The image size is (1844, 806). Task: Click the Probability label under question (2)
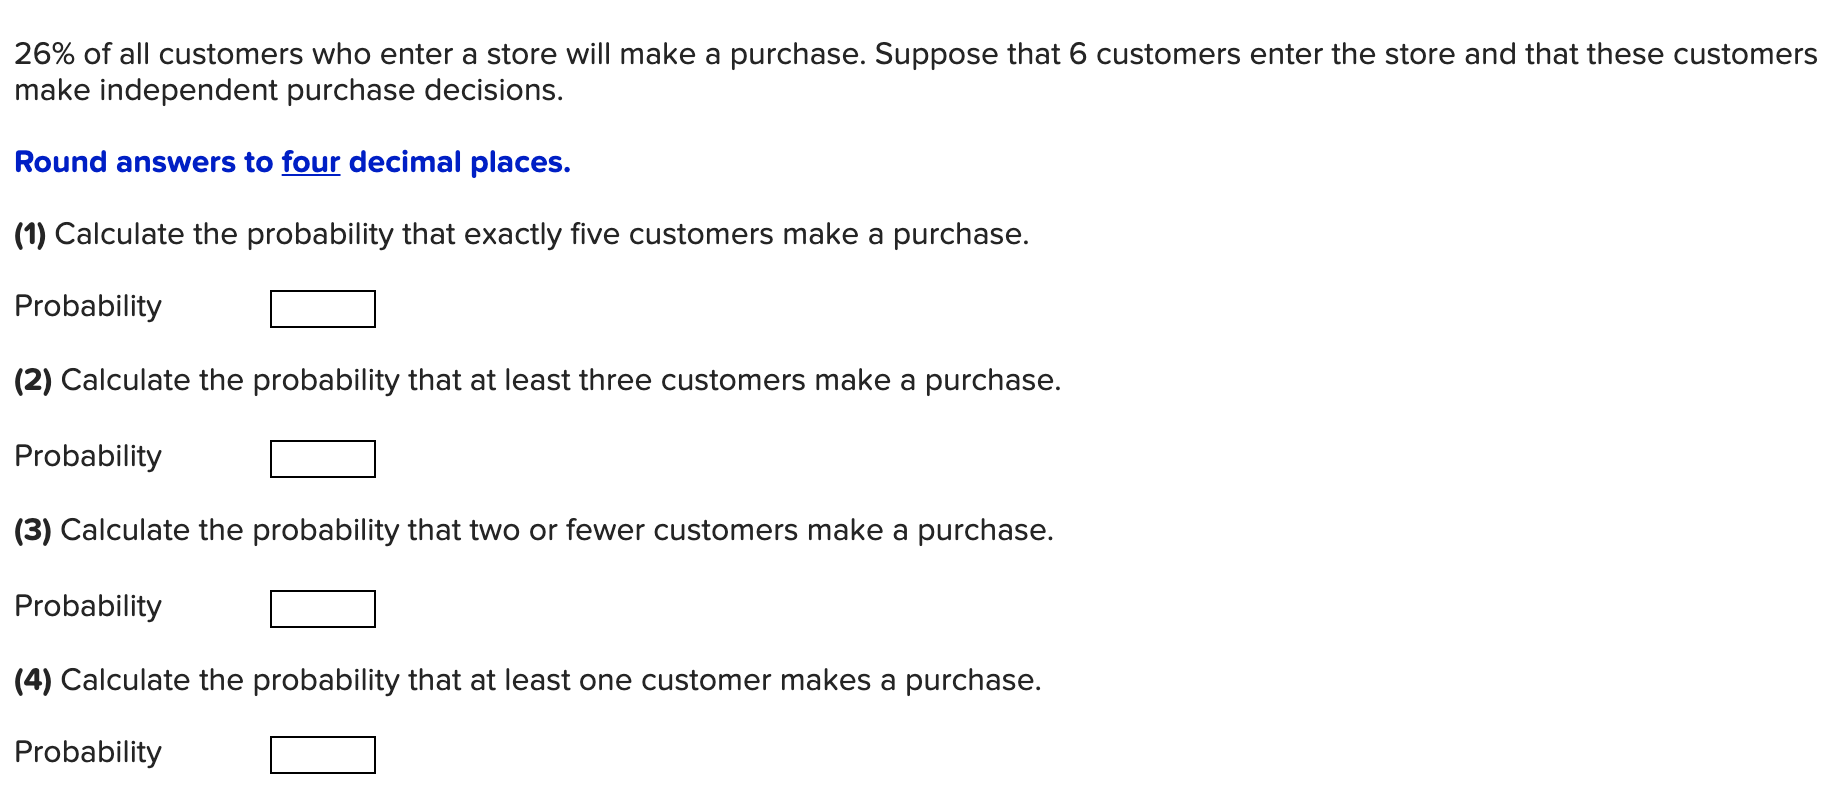tap(88, 455)
